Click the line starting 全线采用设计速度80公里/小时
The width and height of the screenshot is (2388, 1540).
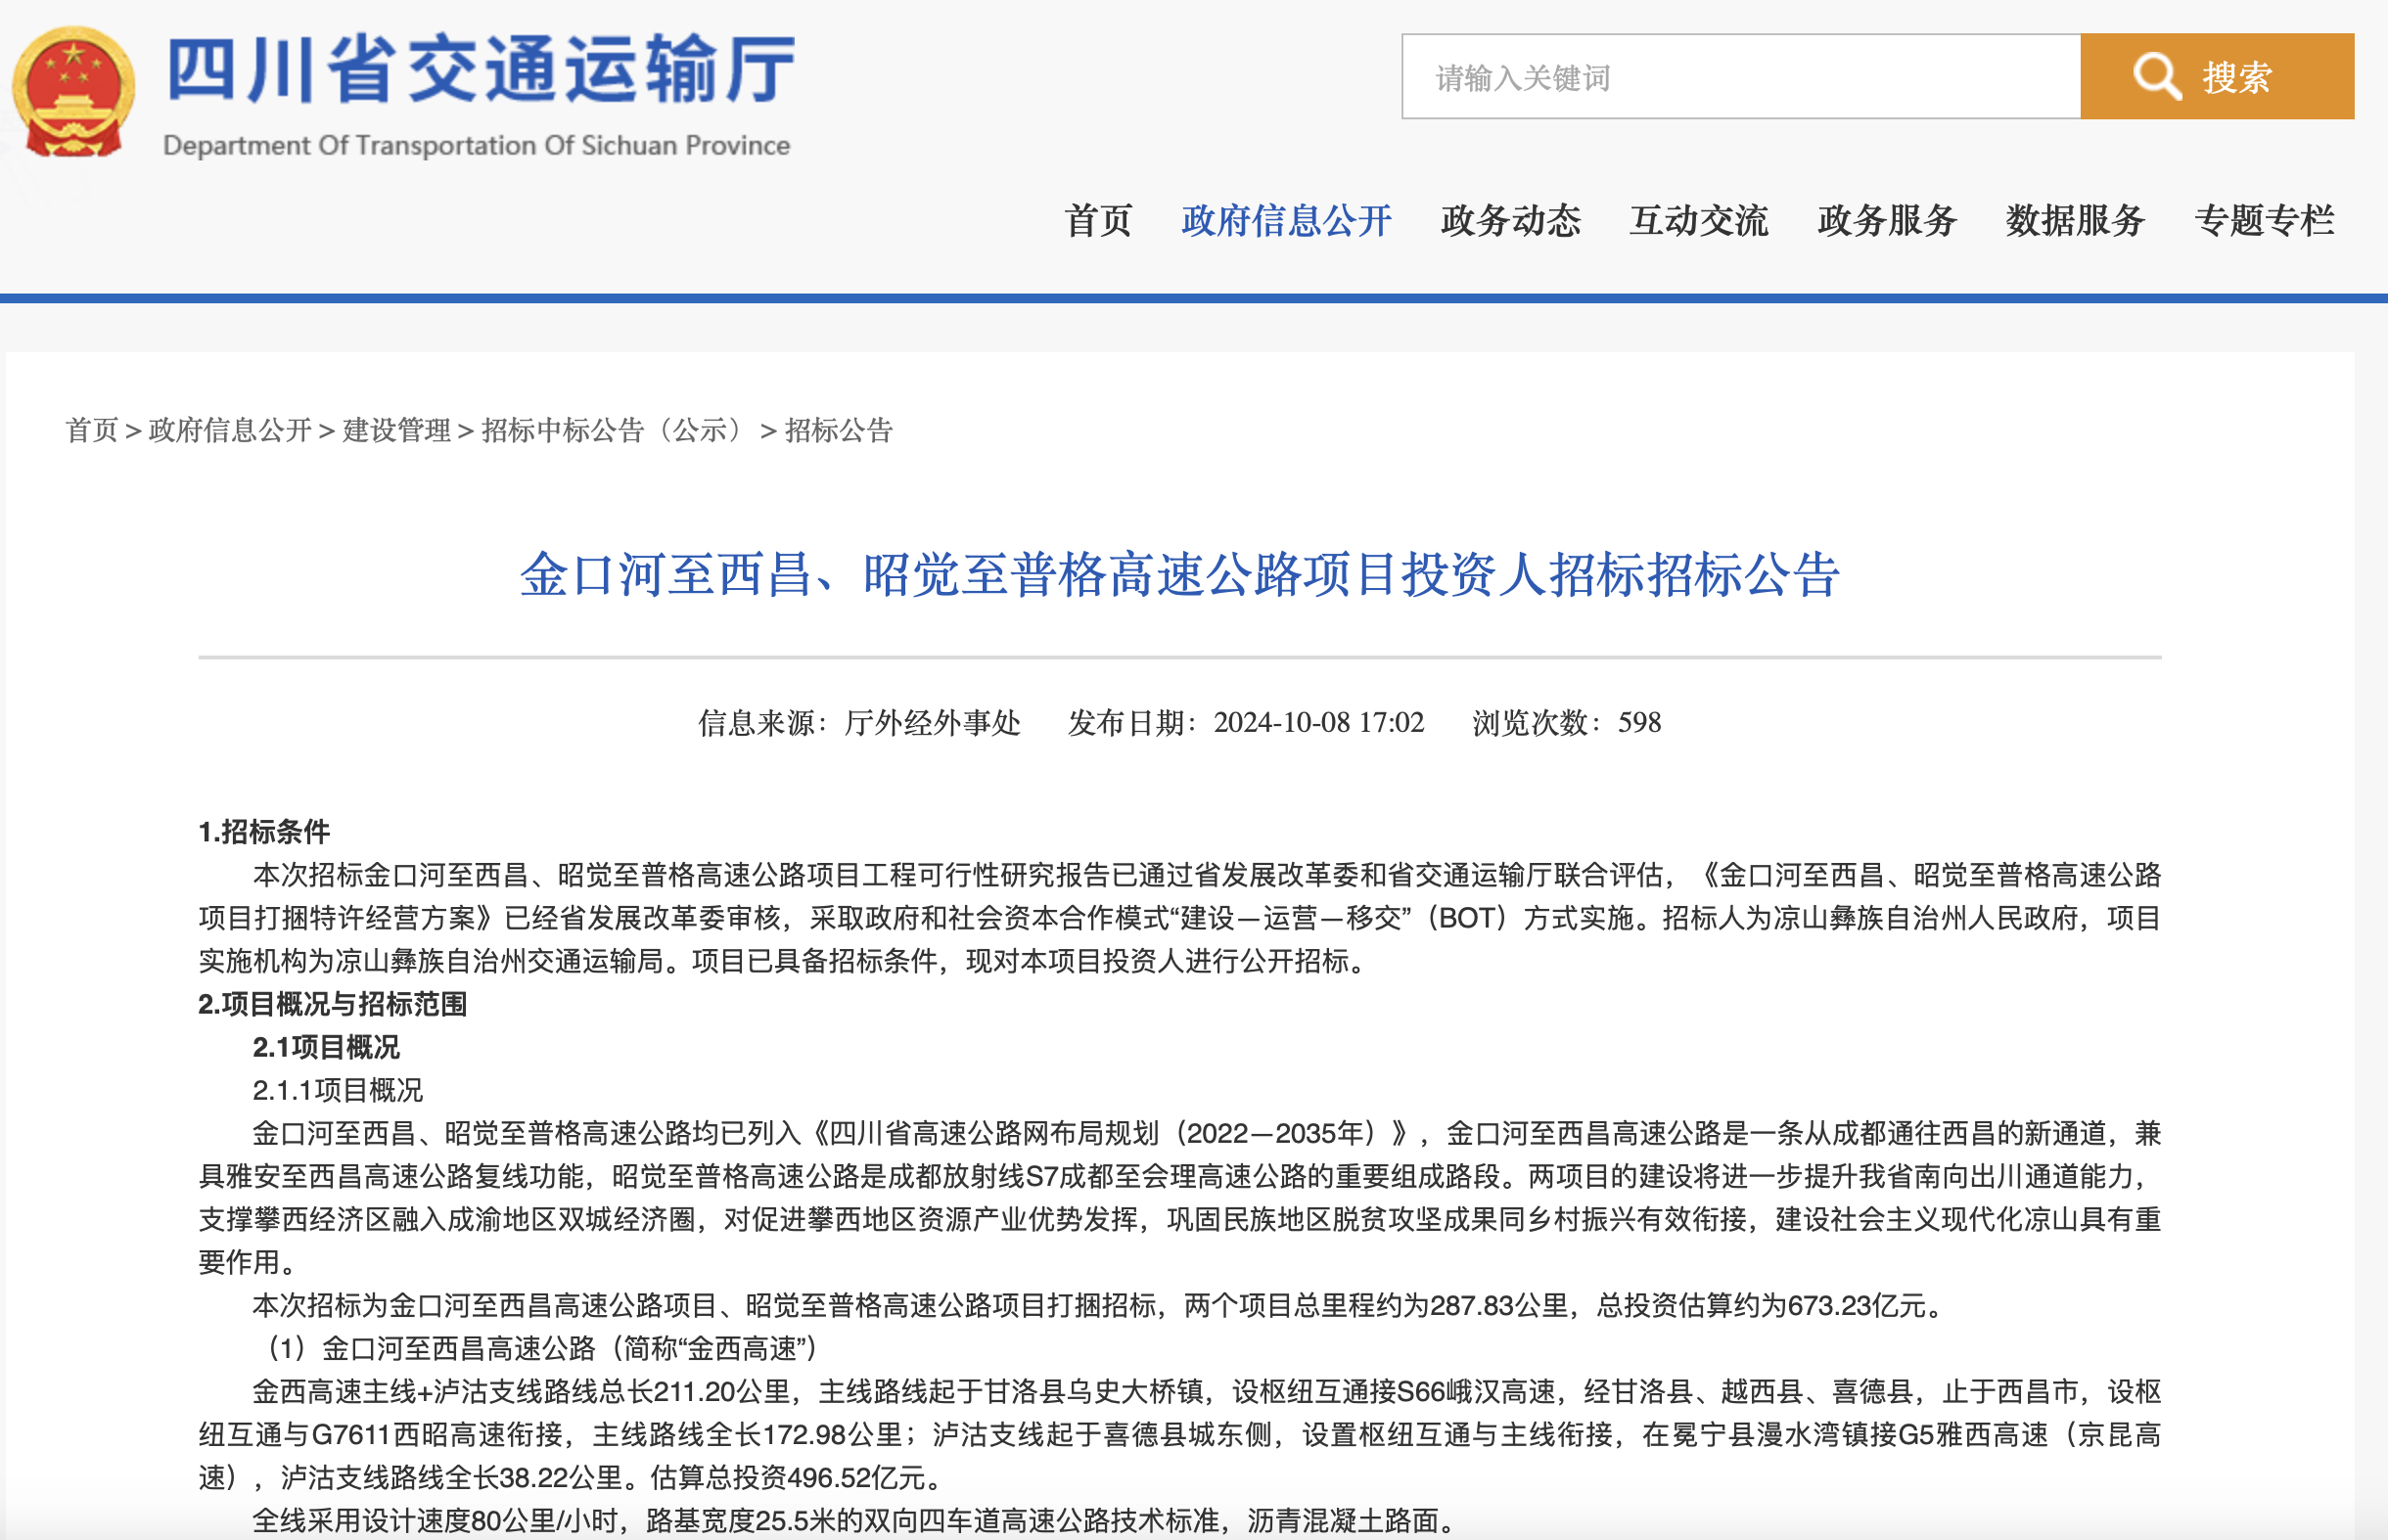click(x=853, y=1520)
